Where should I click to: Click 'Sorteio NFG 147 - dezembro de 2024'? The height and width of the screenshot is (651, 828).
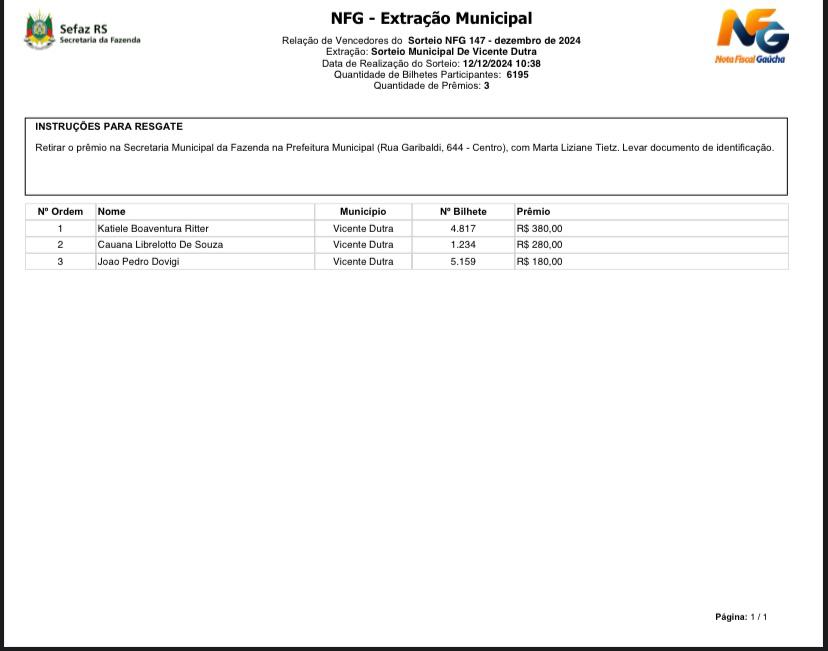[494, 41]
